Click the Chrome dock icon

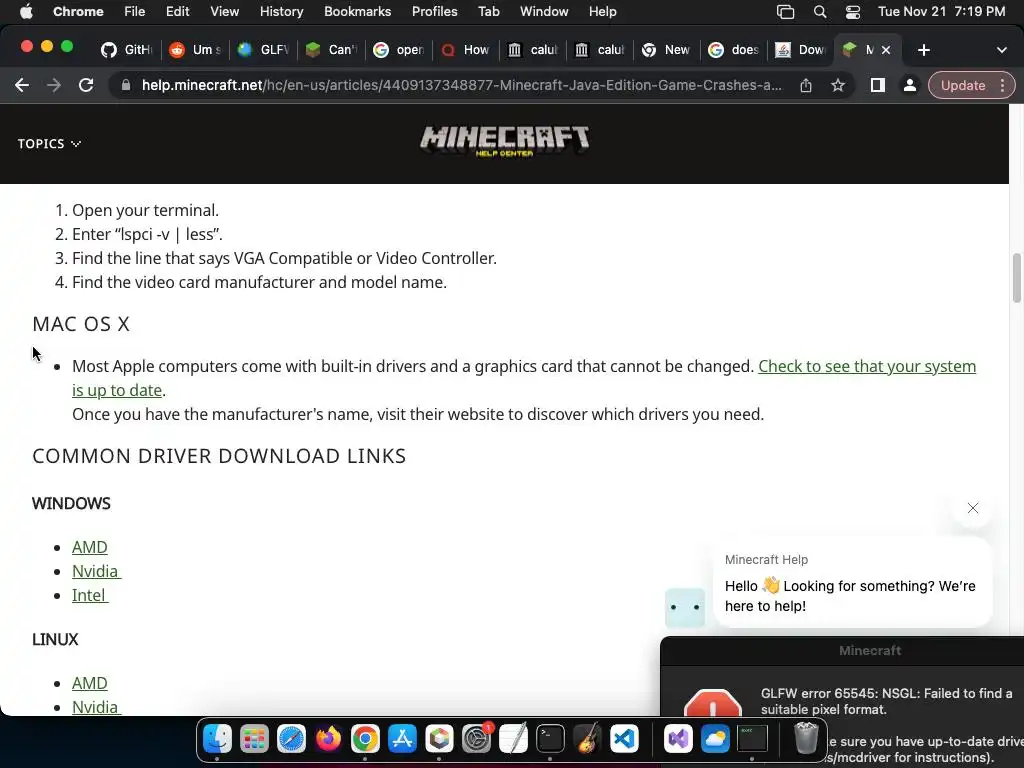(365, 739)
